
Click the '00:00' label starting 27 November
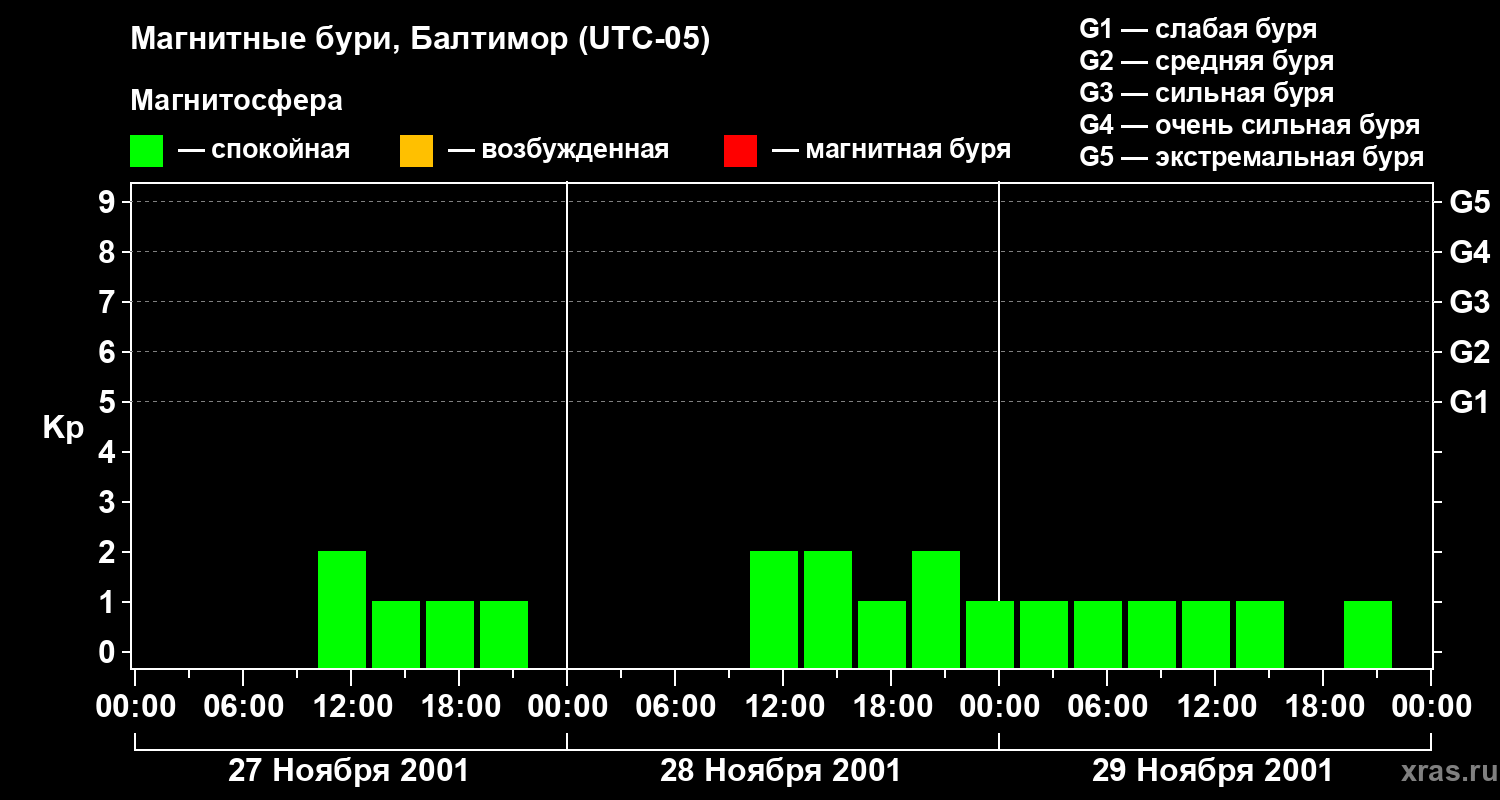(135, 707)
